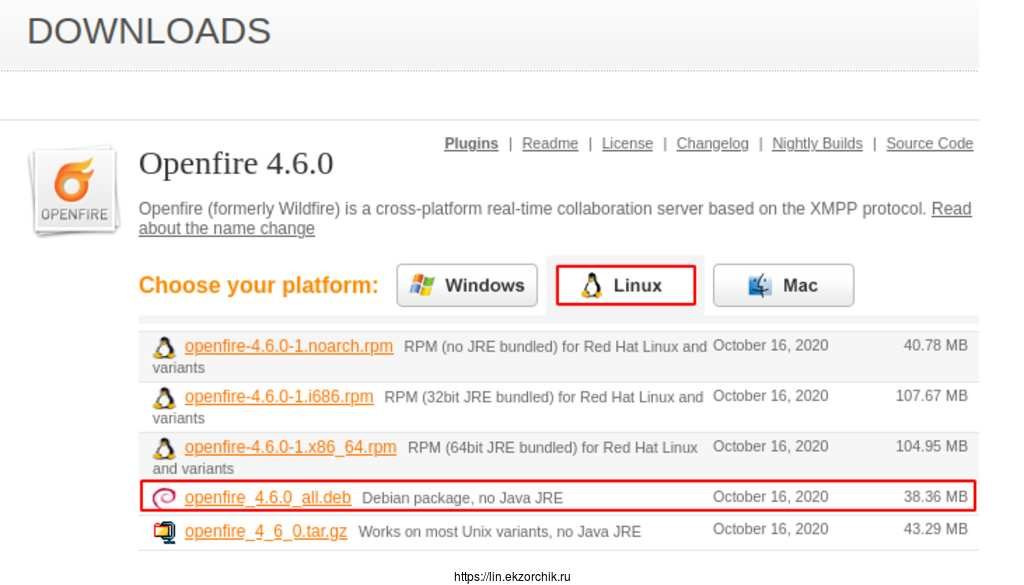Screen dimensions: 1024x585
Task: View the License link
Action: [x=627, y=144]
